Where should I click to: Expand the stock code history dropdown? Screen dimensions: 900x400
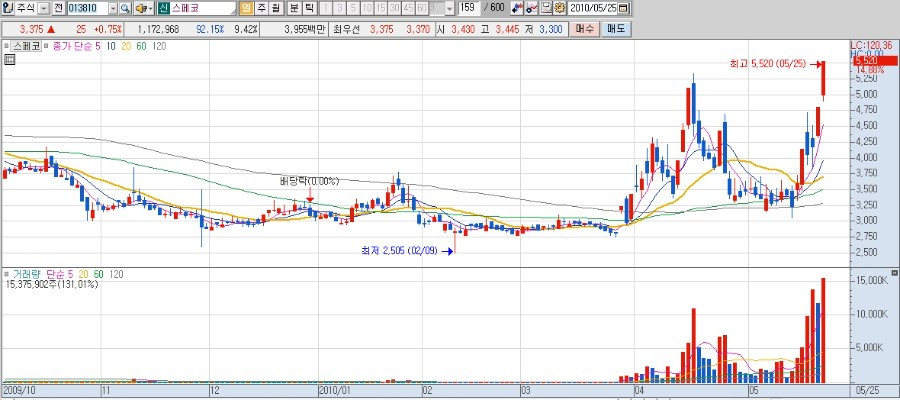pyautogui.click(x=112, y=9)
